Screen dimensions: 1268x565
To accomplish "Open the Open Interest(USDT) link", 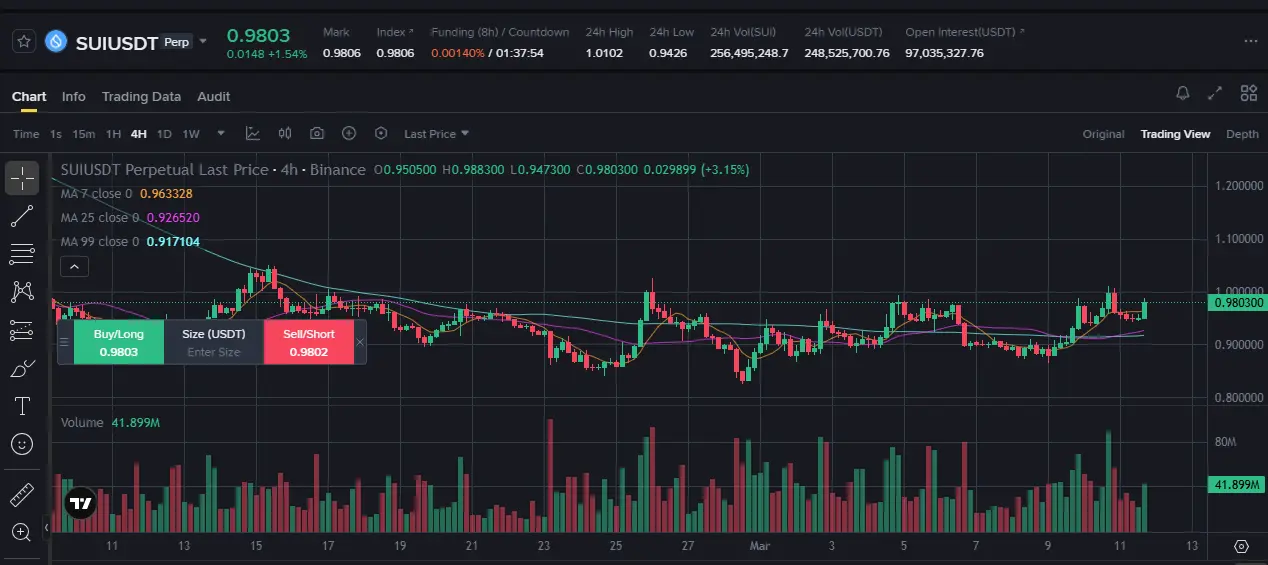I will tap(964, 32).
